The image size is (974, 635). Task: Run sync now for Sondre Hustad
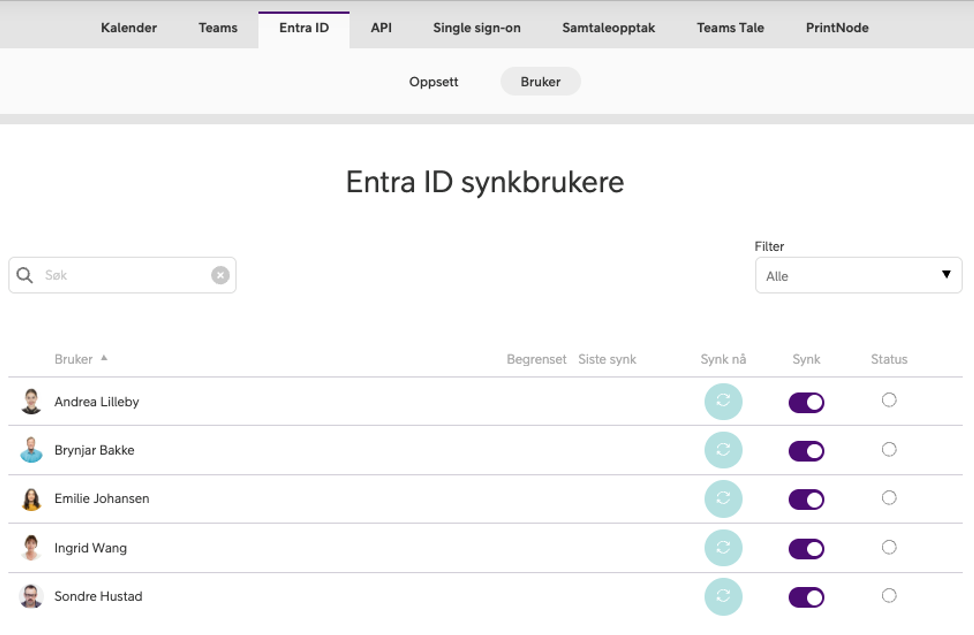click(x=723, y=597)
